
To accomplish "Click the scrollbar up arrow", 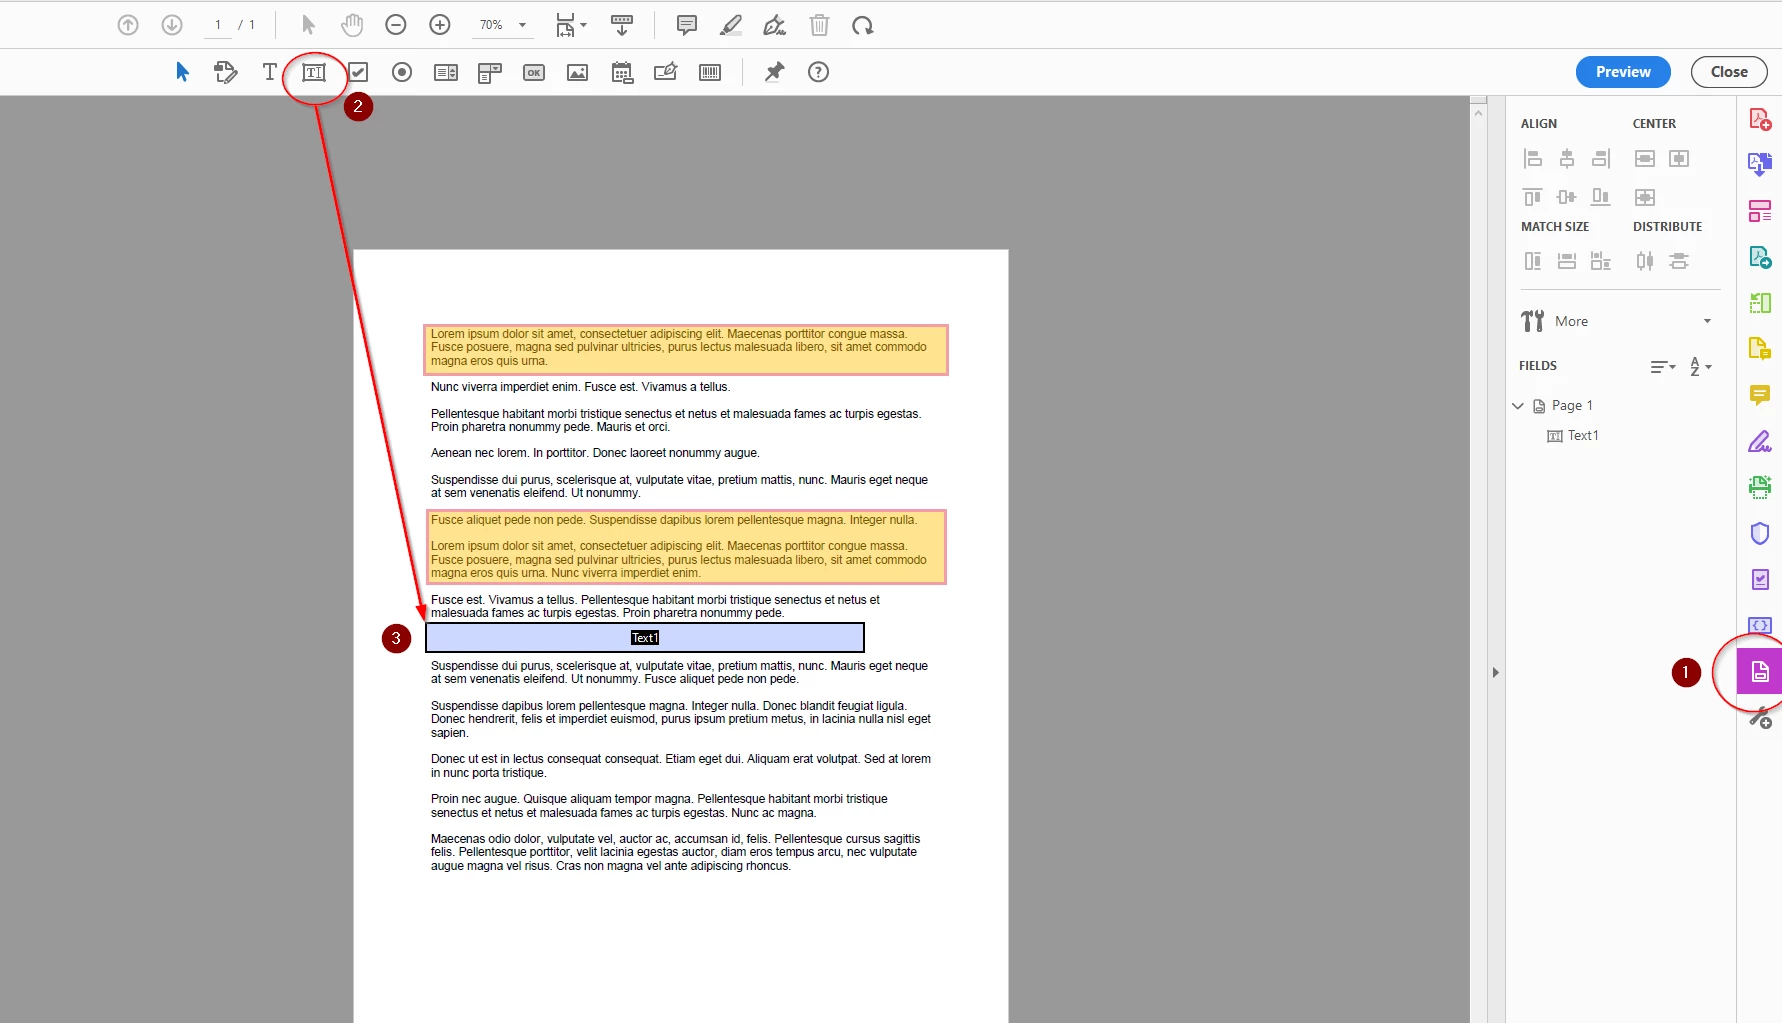I will (1478, 113).
